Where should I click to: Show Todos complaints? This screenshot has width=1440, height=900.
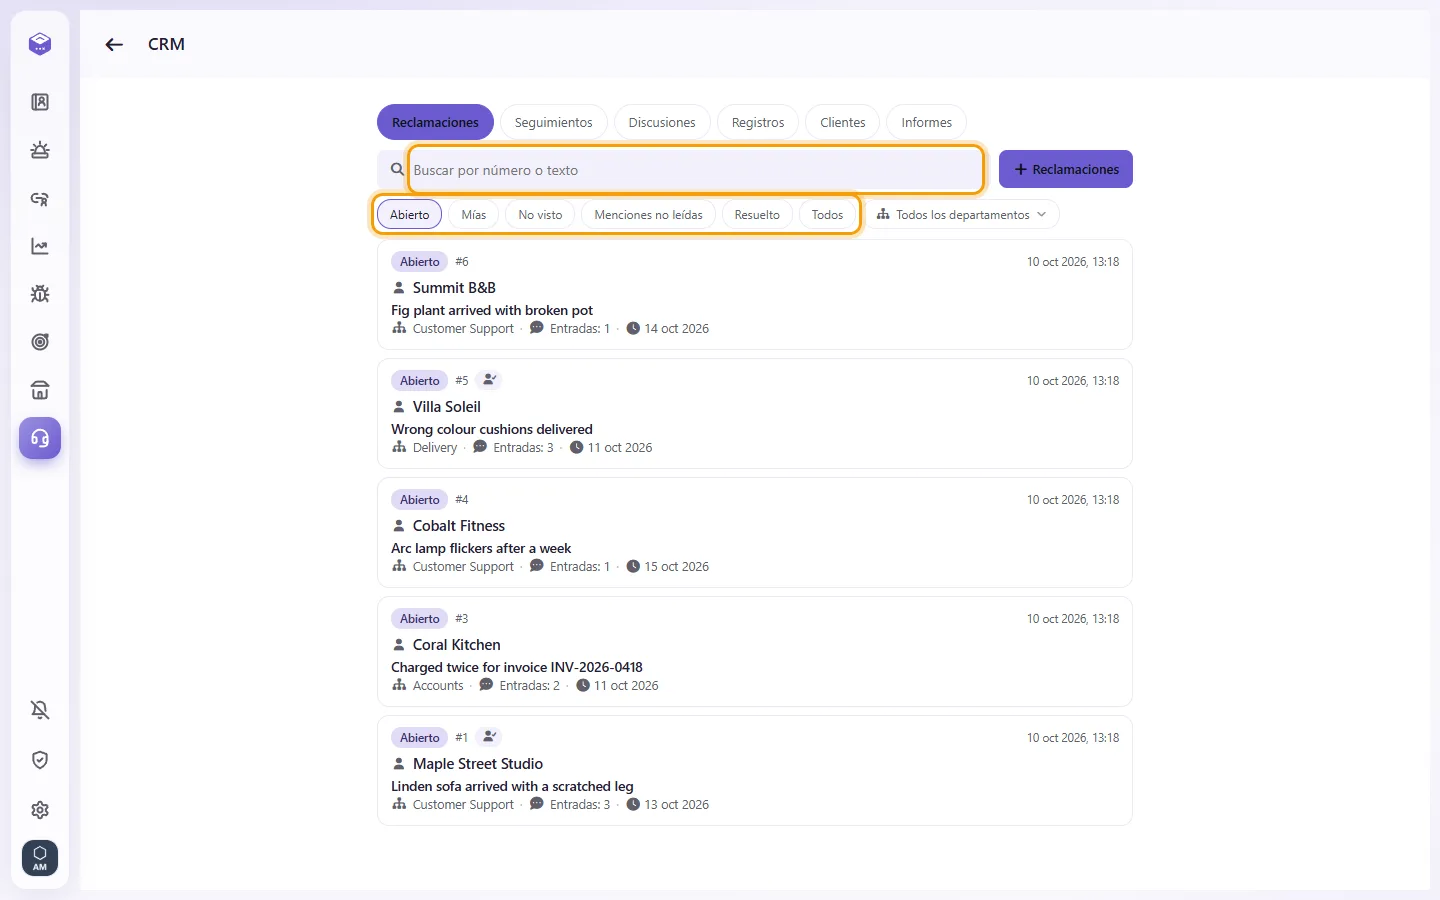tap(827, 215)
